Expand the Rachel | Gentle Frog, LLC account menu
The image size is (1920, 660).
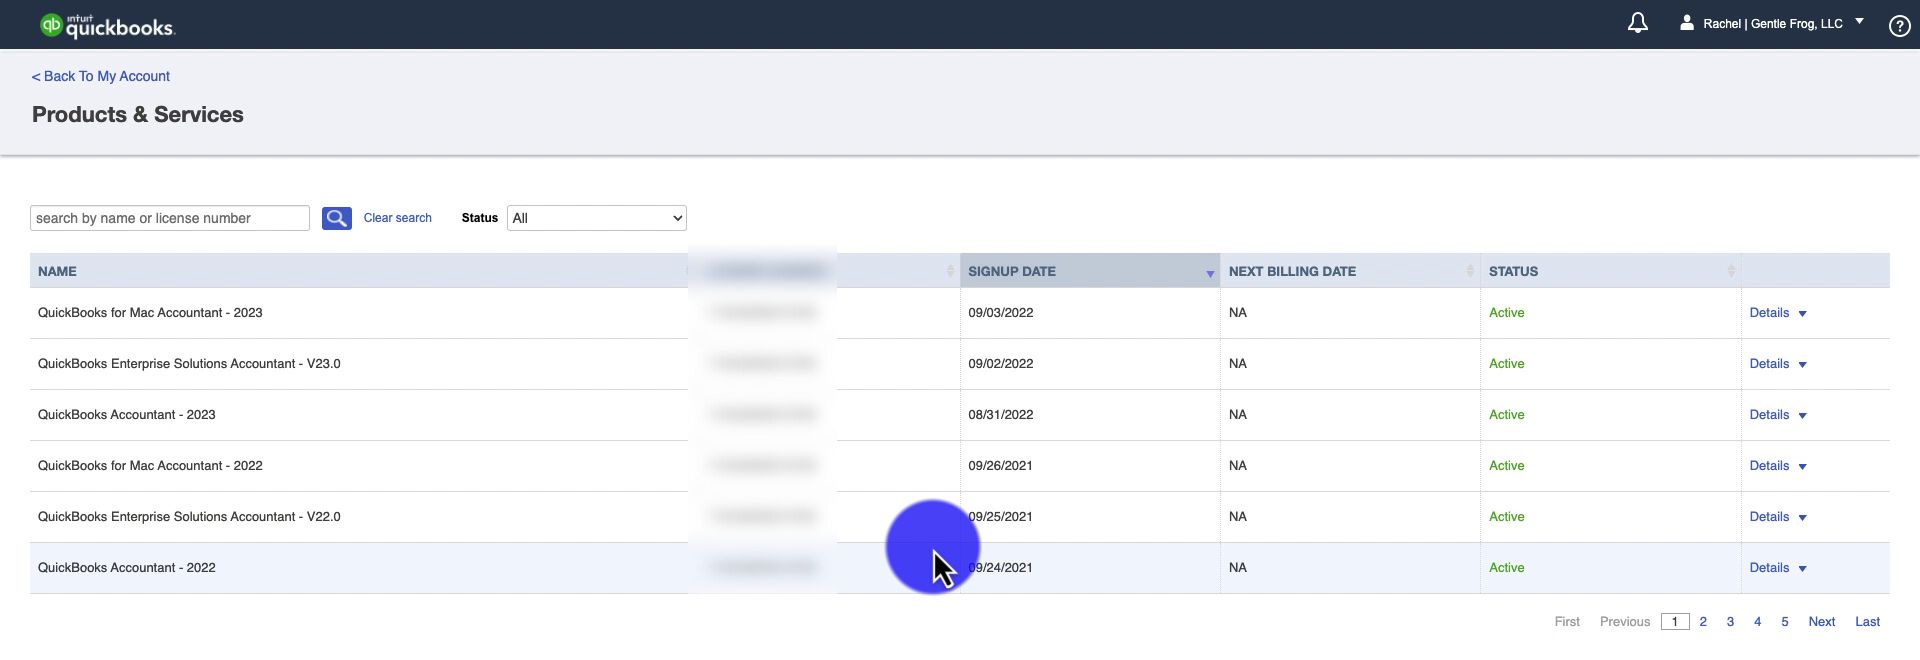[1859, 21]
